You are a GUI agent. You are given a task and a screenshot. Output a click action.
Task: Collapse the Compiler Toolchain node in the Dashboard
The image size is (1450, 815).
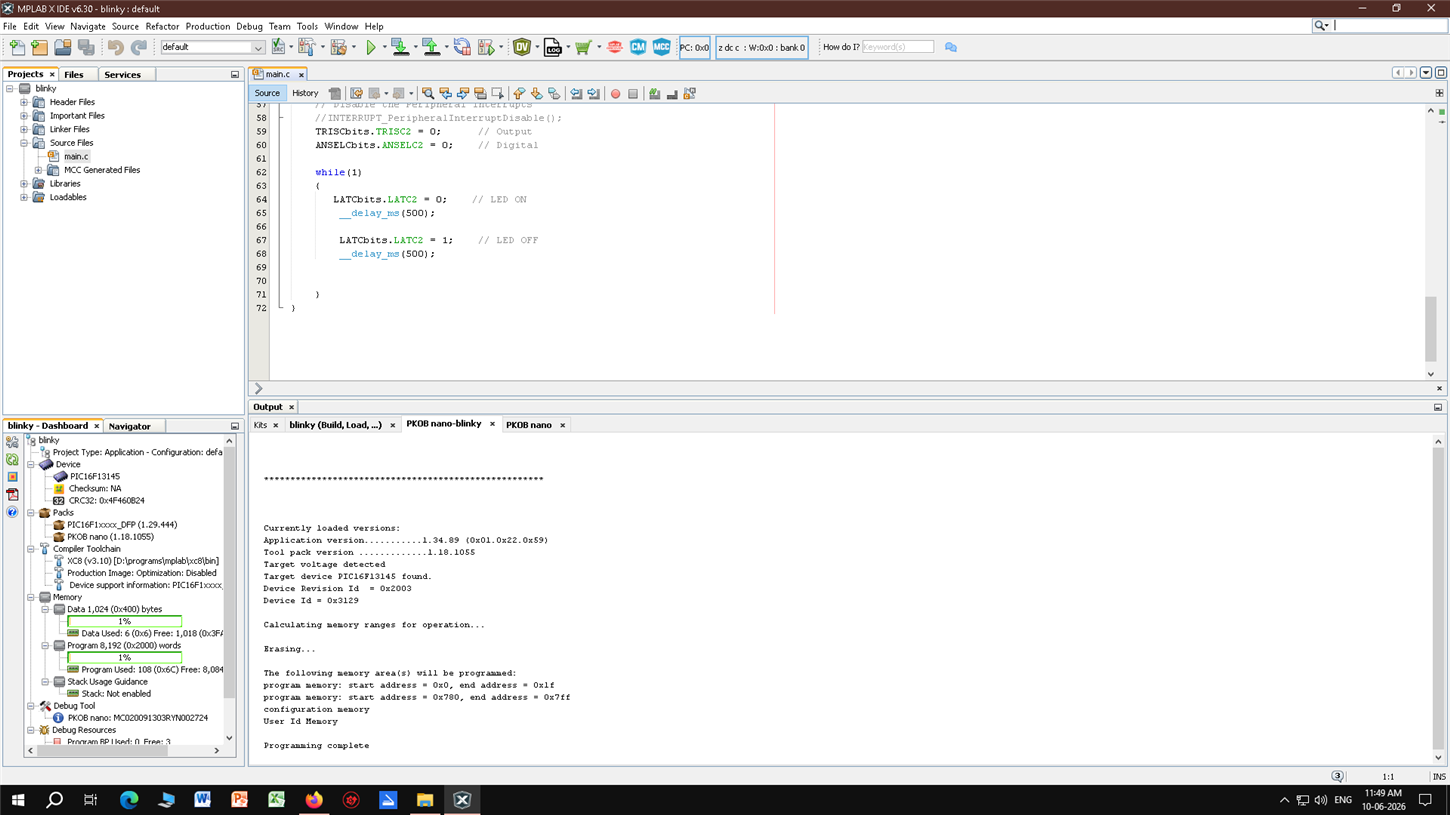point(31,549)
